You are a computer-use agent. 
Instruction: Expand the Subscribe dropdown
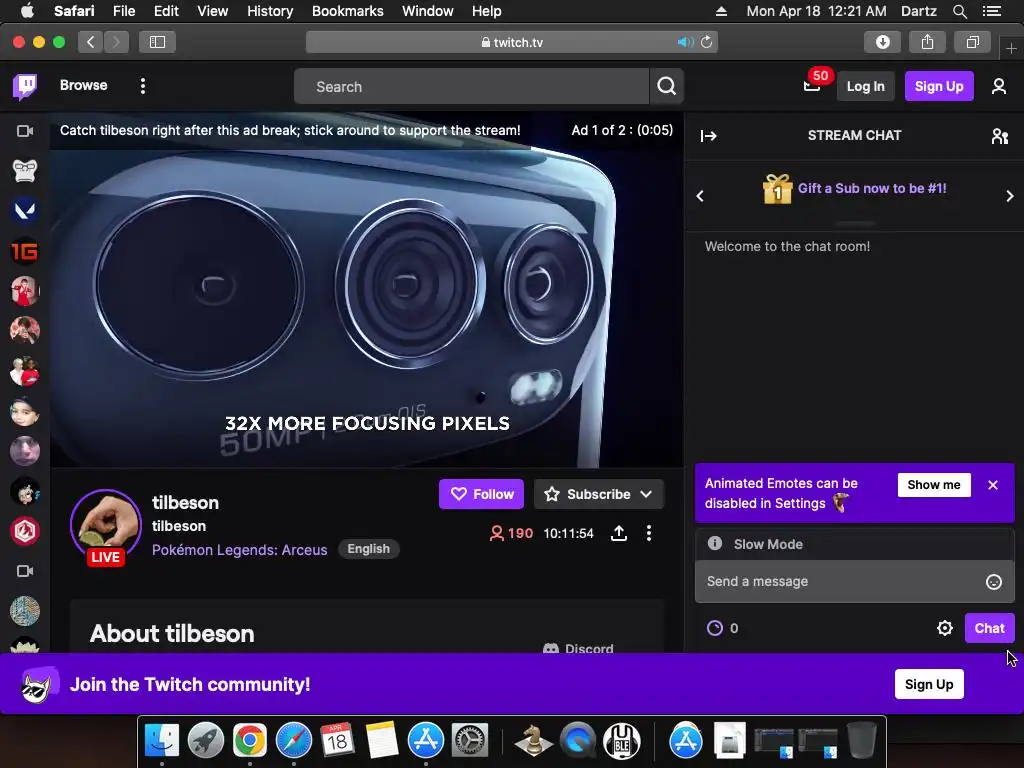[x=646, y=494]
